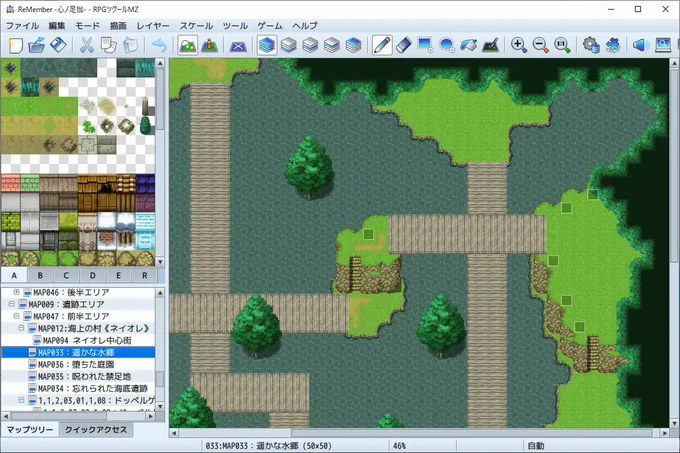680x453 pixels.
Task: Open the Event Searcher monitor icon
Action: pos(663,45)
